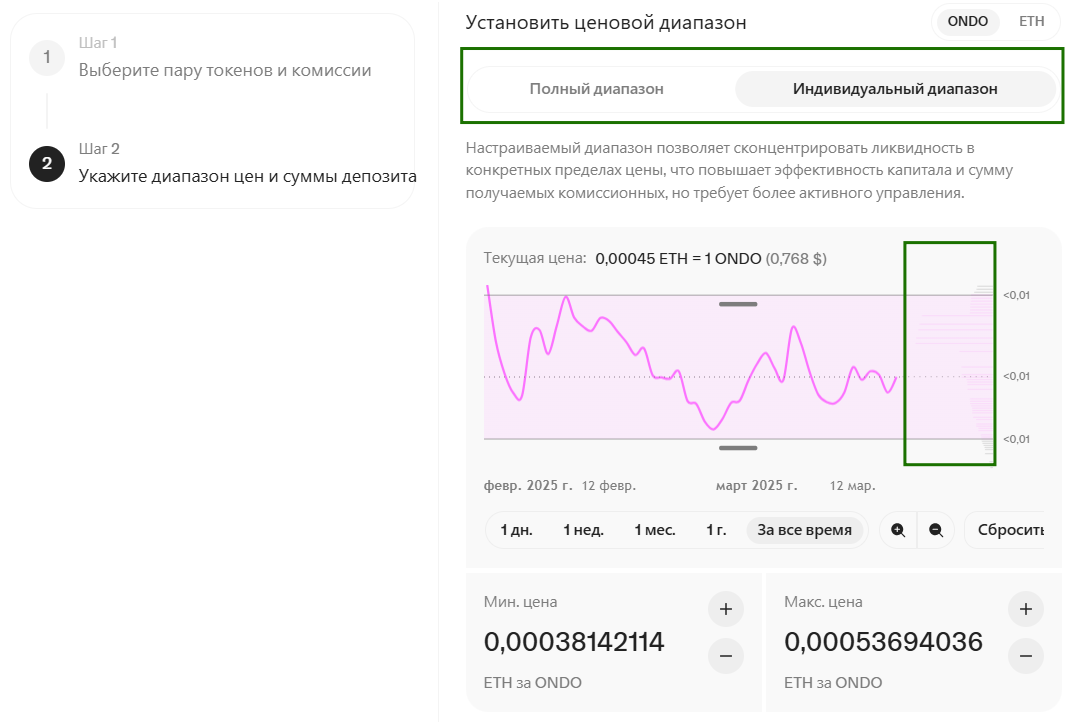This screenshot has height=722, width=1074.
Task: Zoom in on the price chart
Action: 898,530
